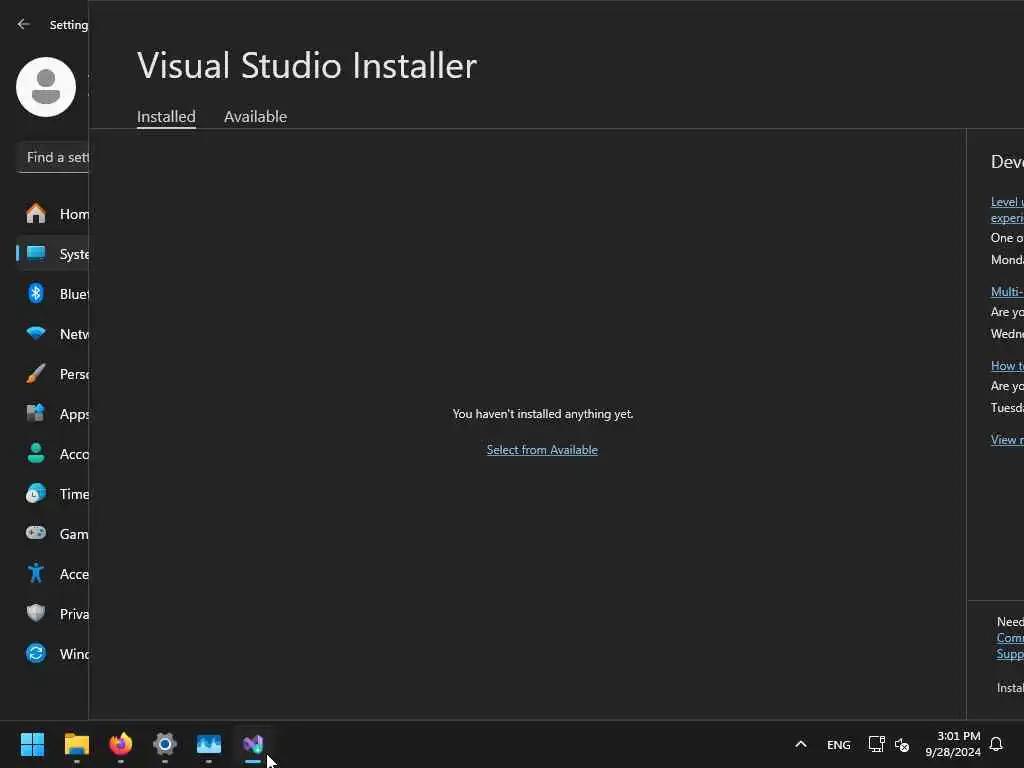
Task: Open the Community link under Need help
Action: (1010, 638)
